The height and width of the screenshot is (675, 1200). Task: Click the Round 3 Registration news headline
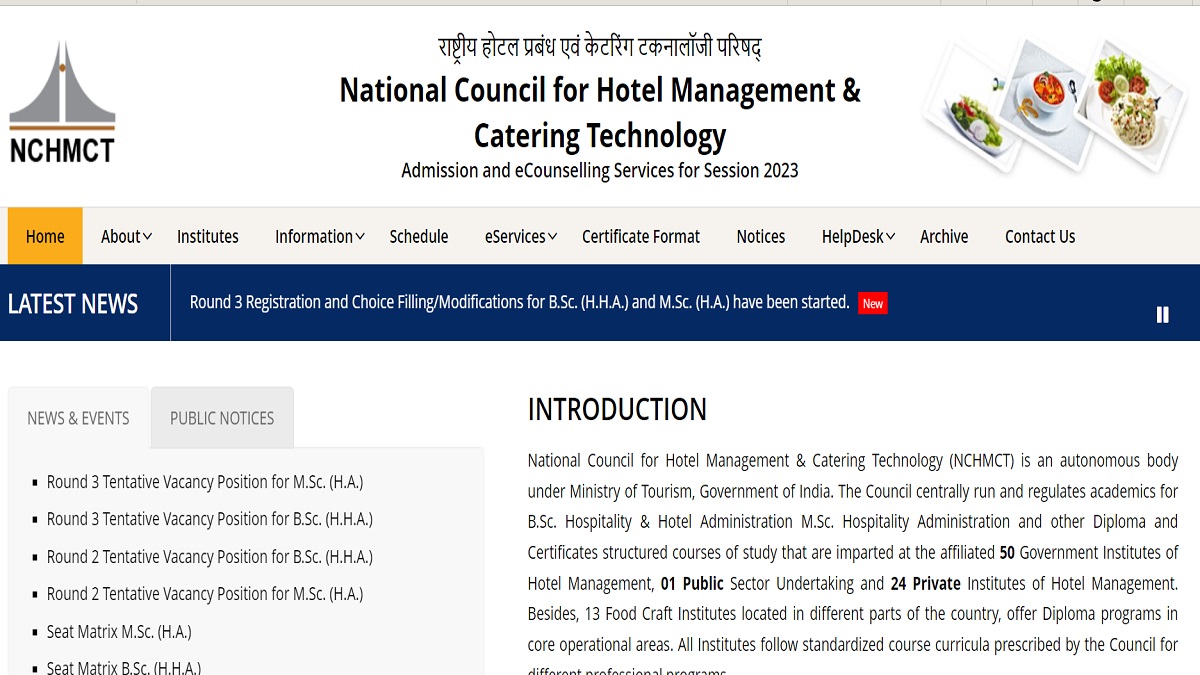click(x=520, y=302)
